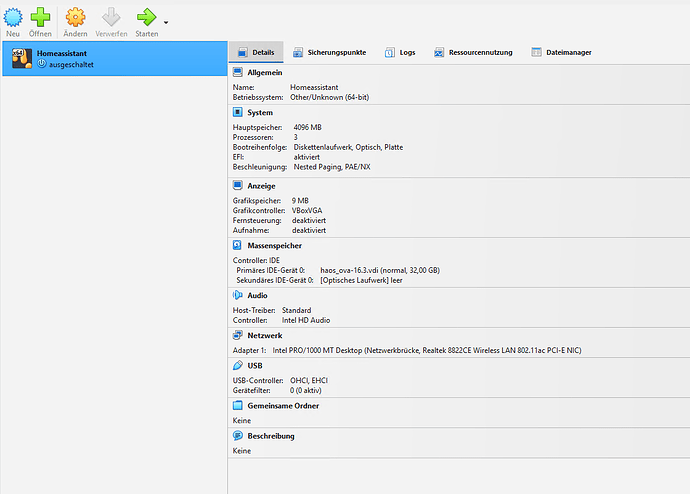
Task: Select the Homeassistant VM in the list
Action: [x=115, y=59]
